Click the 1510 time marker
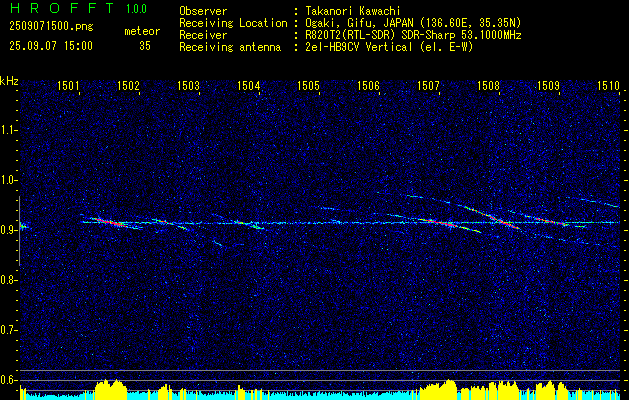The width and height of the screenshot is (629, 400). (608, 85)
